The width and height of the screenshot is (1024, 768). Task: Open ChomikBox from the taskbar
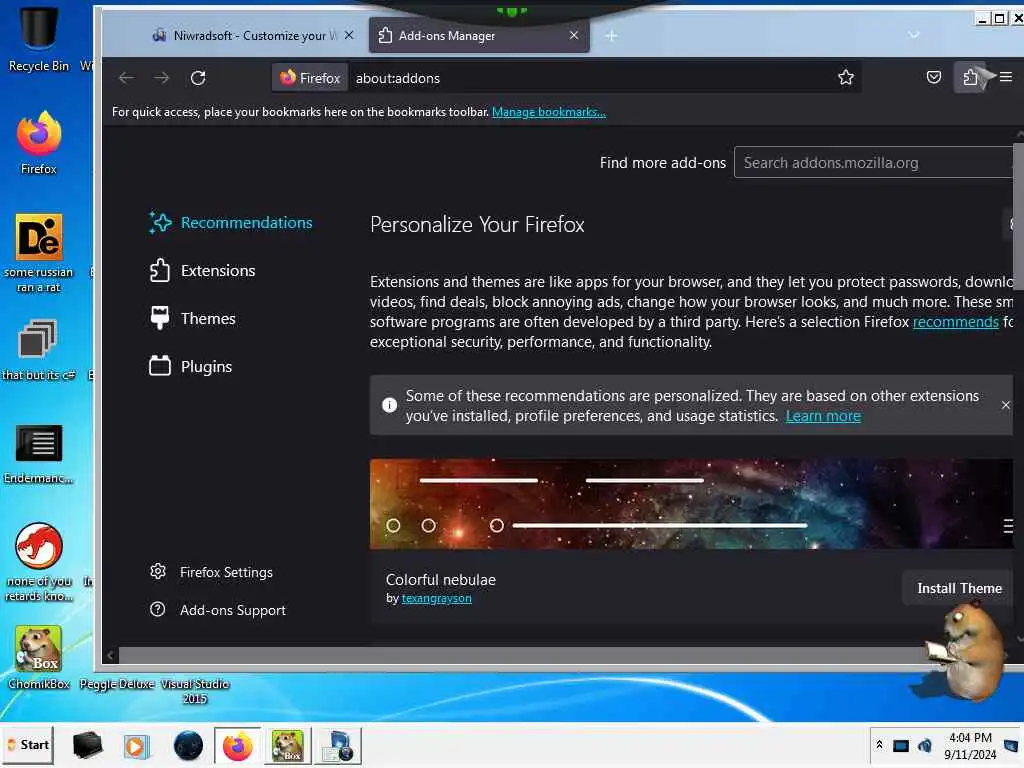[x=288, y=745]
